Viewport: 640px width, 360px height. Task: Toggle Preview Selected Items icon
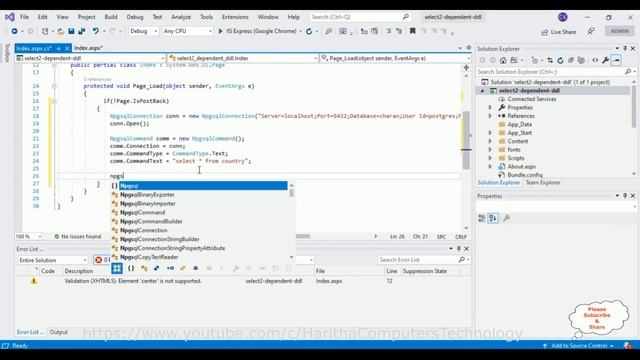[616, 60]
